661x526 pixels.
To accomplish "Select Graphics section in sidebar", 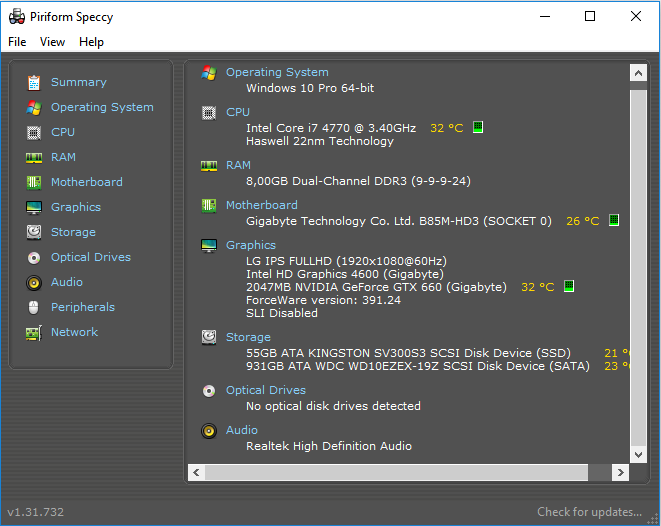I will [76, 207].
